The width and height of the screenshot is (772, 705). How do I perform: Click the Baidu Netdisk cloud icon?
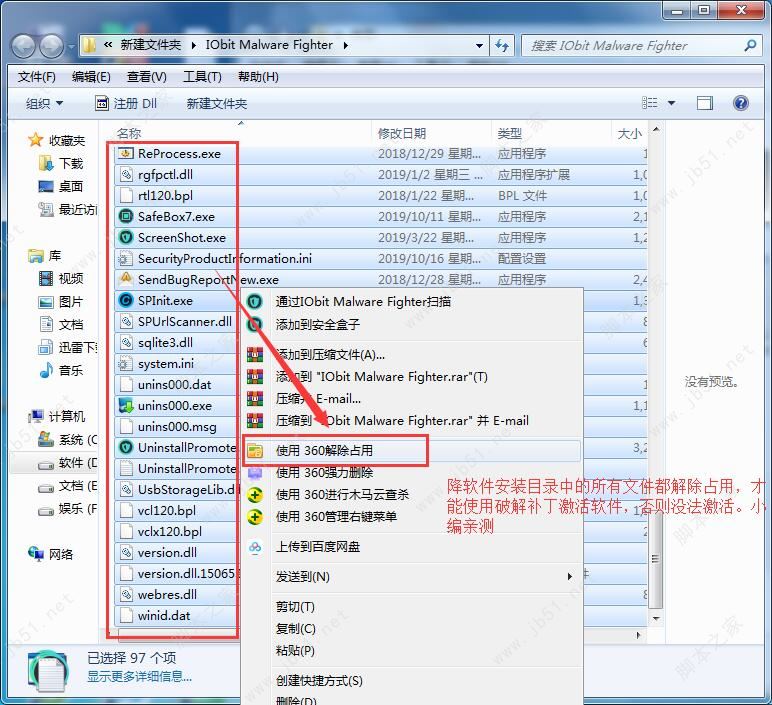[255, 547]
